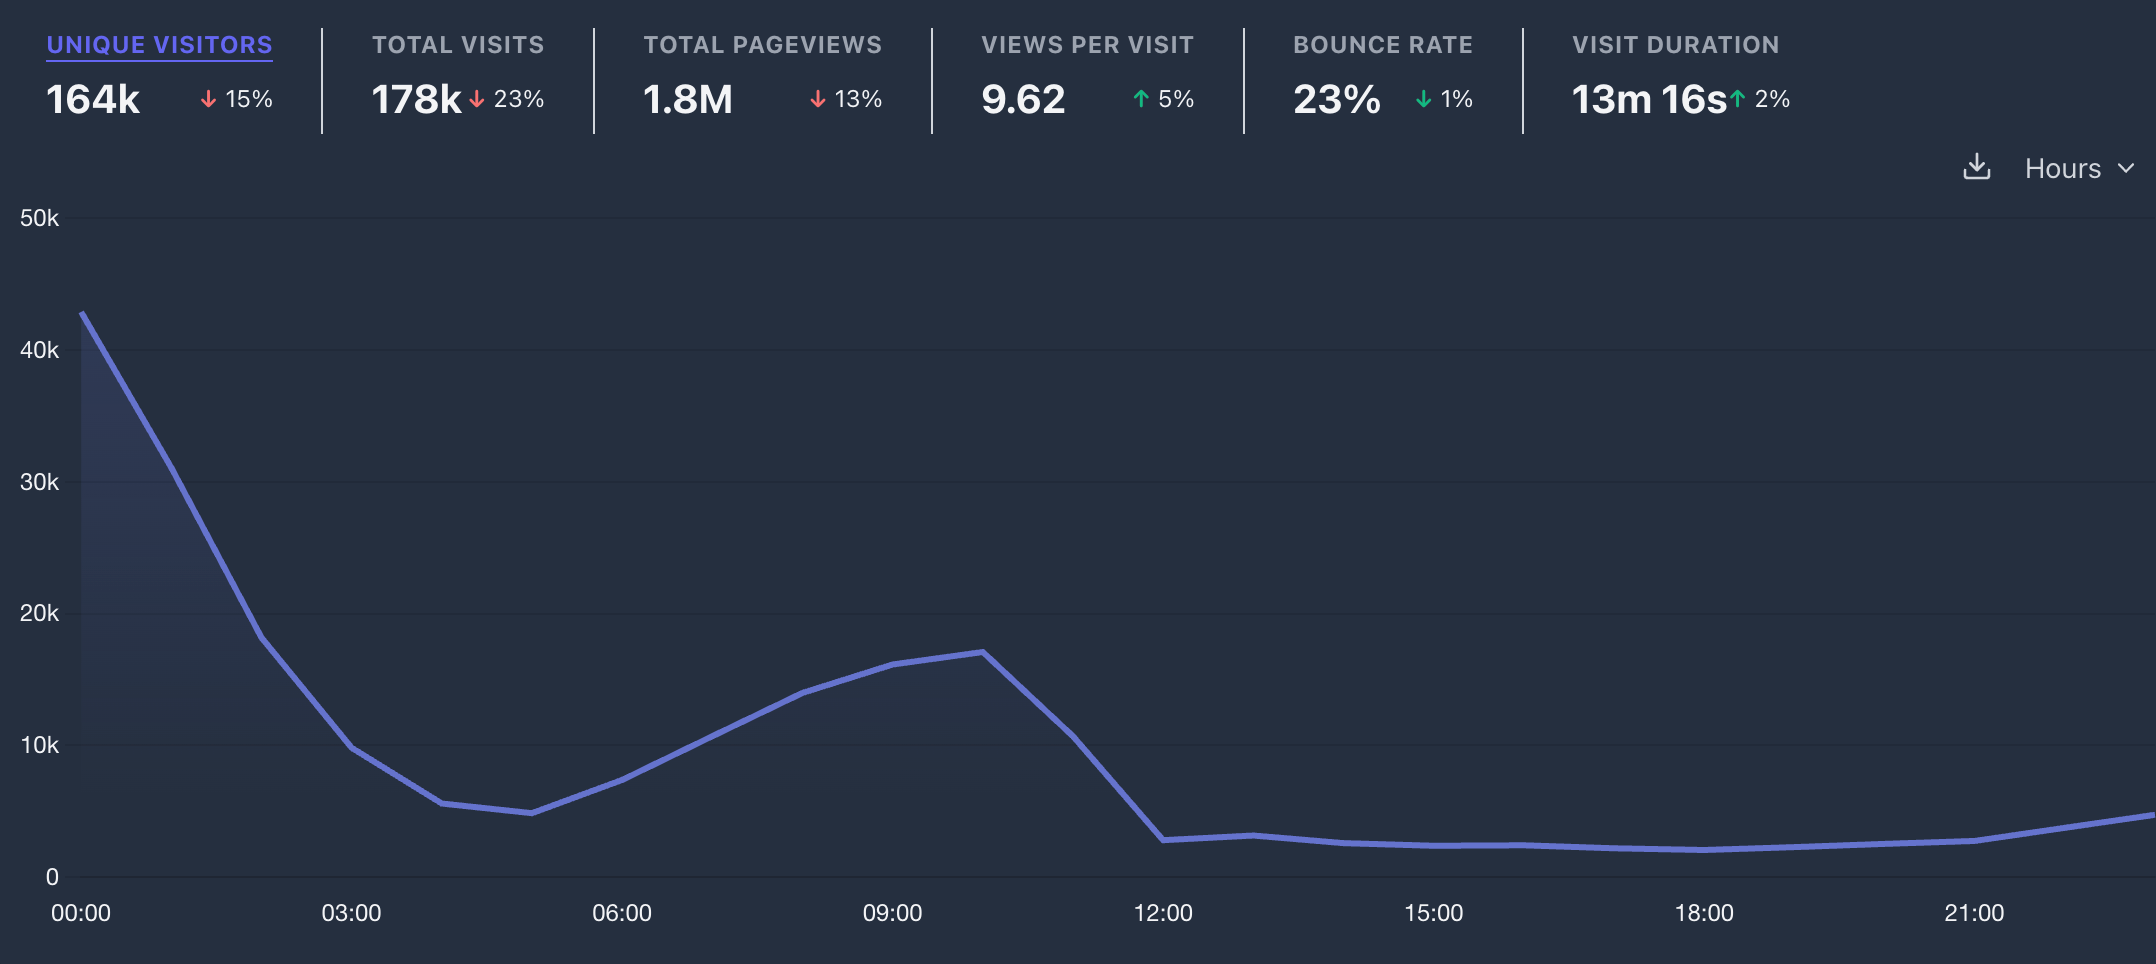The height and width of the screenshot is (964, 2156).
Task: Show the Total Pageviews graph
Action: [x=762, y=45]
